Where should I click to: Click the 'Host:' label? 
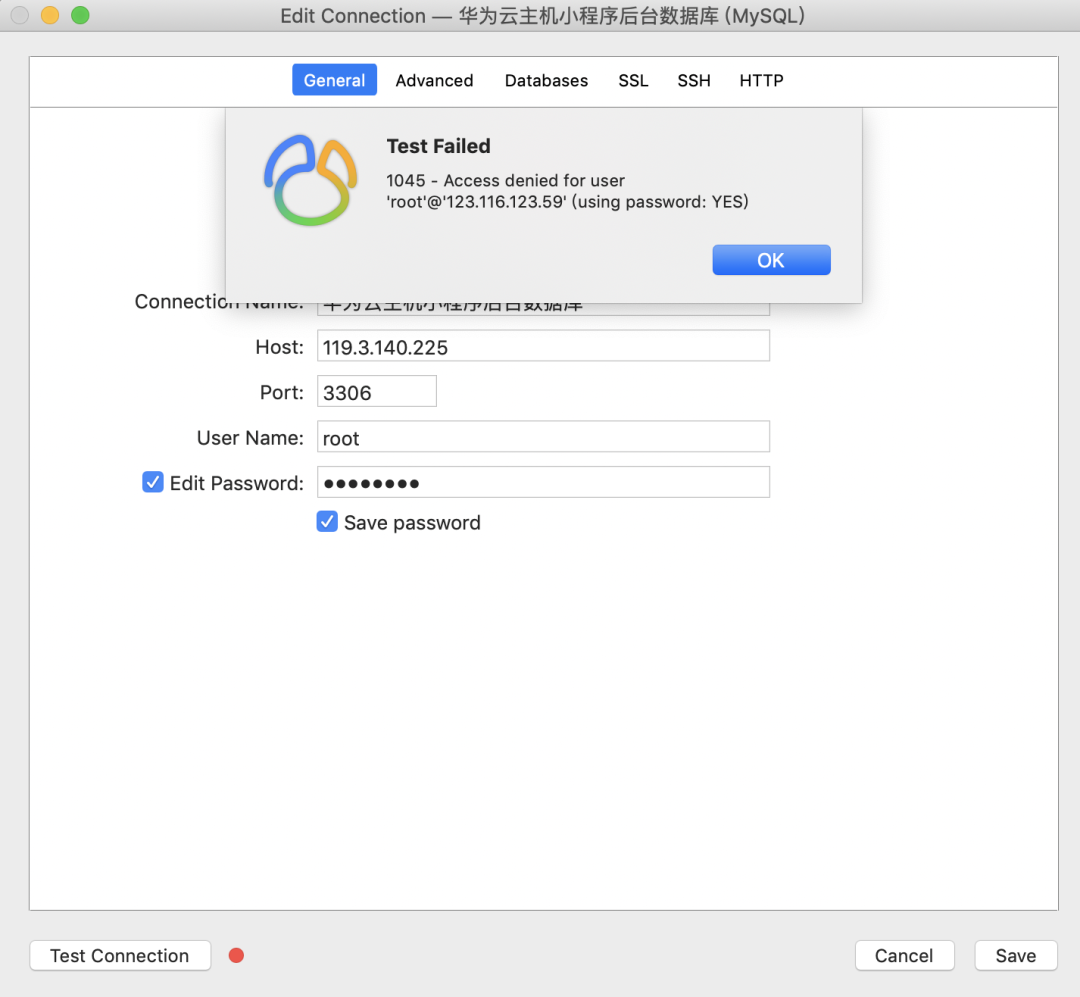point(280,347)
